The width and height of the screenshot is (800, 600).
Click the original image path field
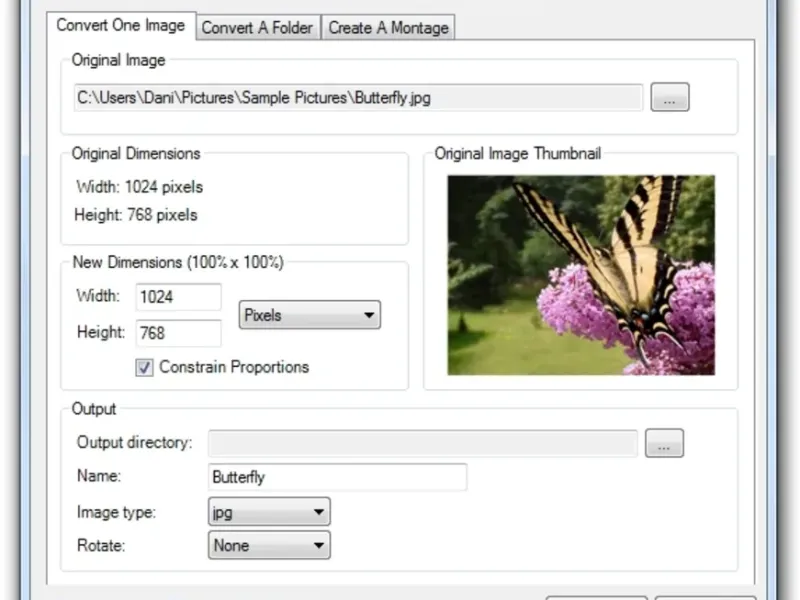[358, 97]
